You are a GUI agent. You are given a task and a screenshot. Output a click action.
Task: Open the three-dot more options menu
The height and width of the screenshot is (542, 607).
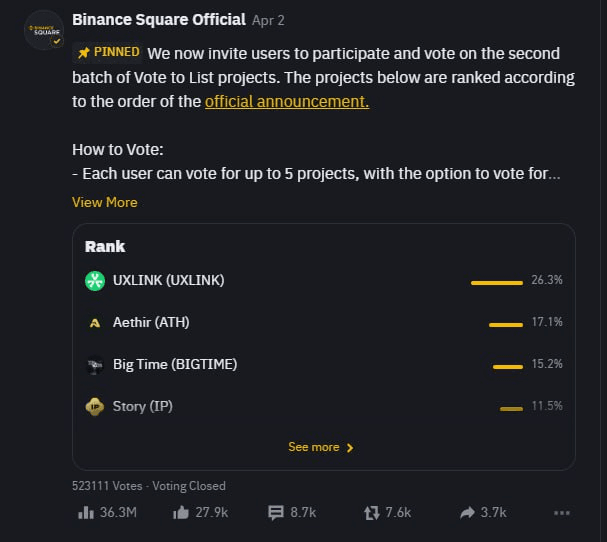pyautogui.click(x=562, y=513)
